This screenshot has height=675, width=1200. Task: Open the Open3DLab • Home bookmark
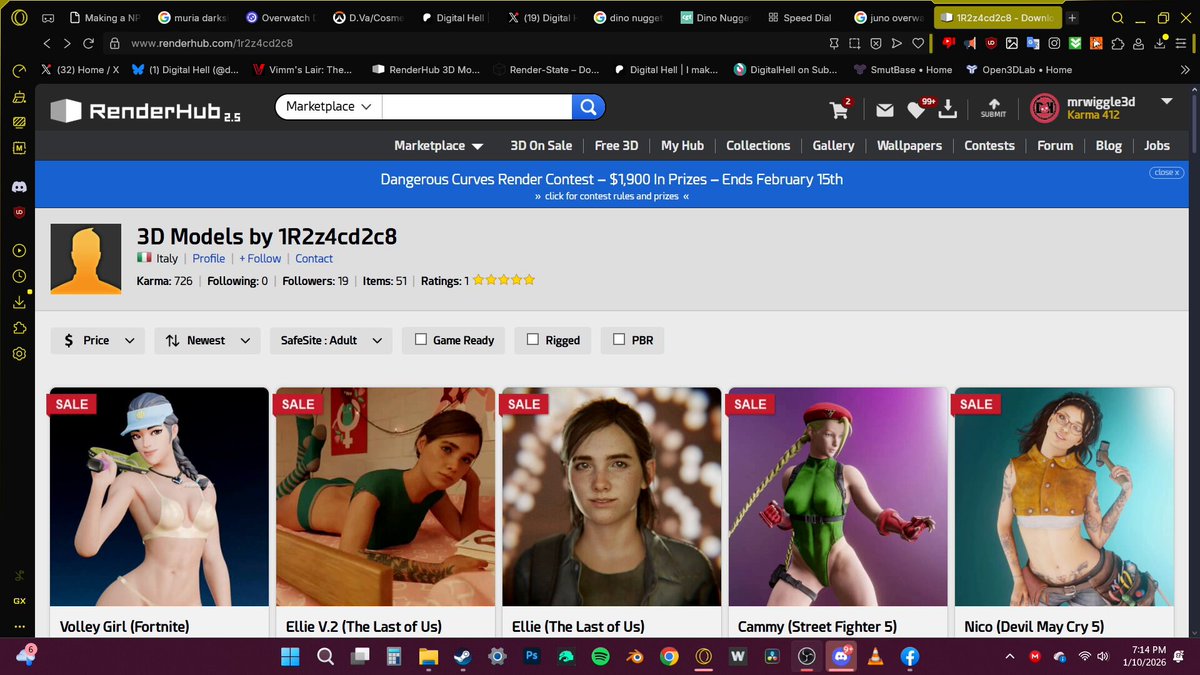1019,70
